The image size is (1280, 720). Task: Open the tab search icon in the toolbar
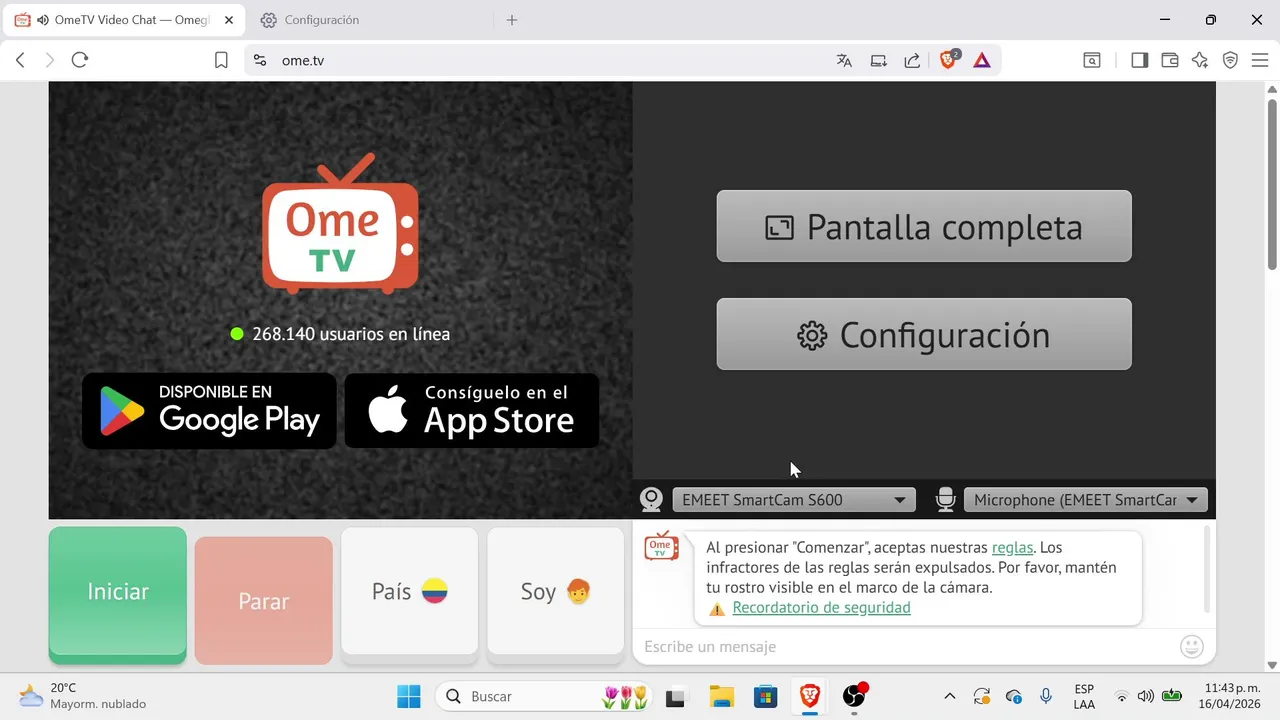[1092, 60]
